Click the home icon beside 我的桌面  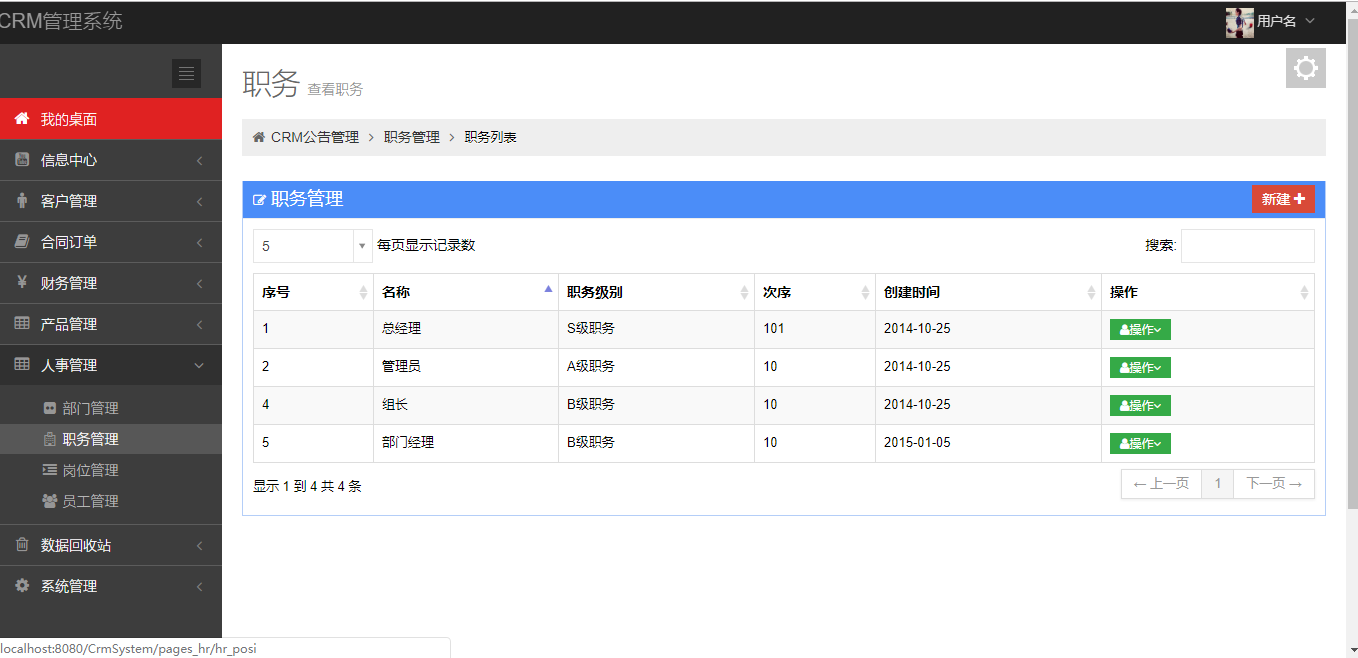point(21,119)
